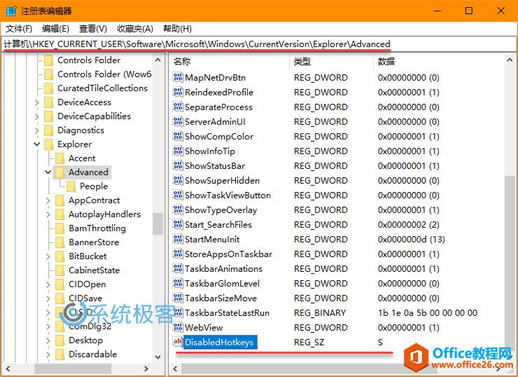Screen dimensions: 518x377
Task: Expand the BitBucket key
Action: coord(48,256)
